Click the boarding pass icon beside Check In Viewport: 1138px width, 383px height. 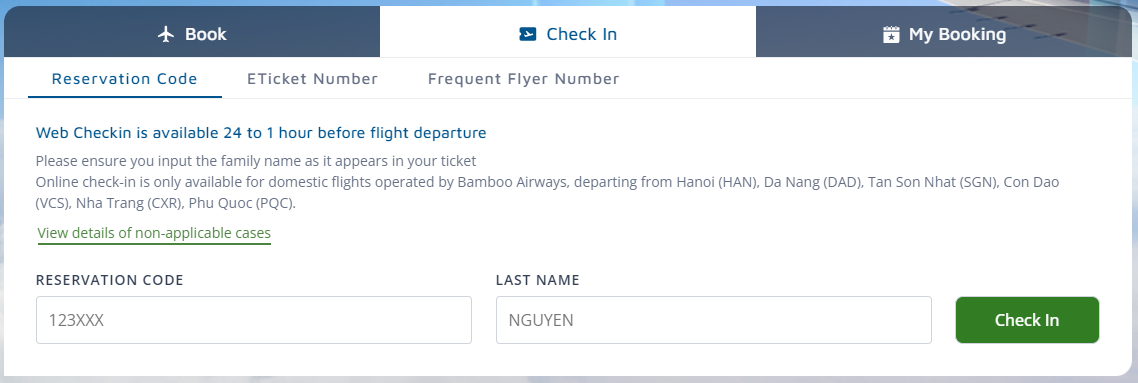pos(528,34)
